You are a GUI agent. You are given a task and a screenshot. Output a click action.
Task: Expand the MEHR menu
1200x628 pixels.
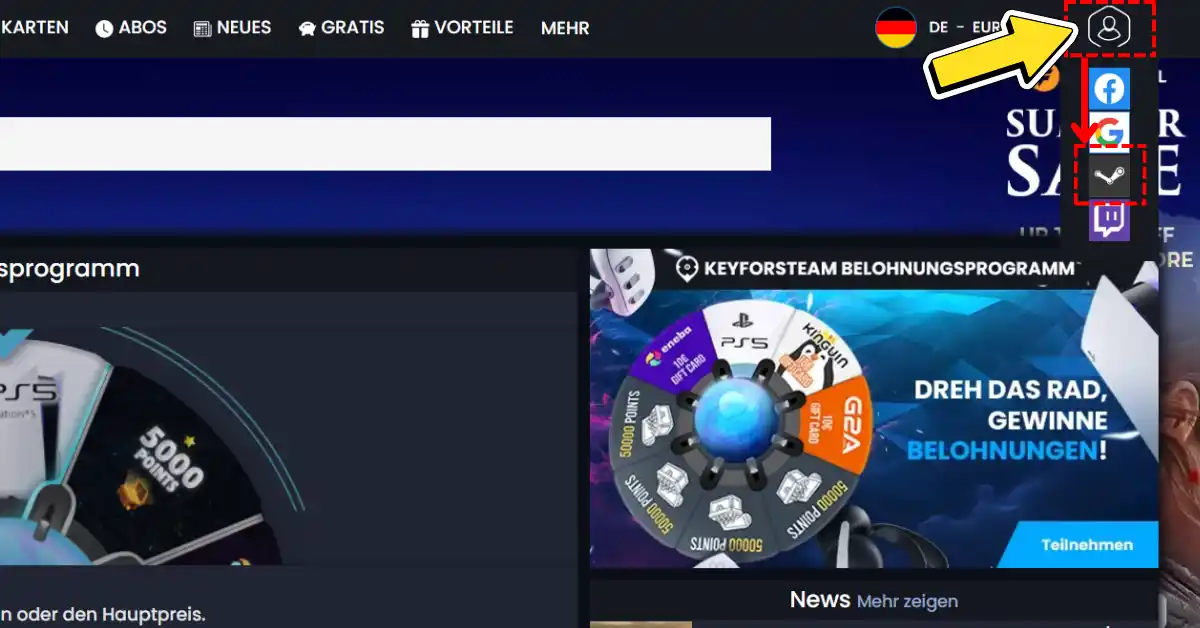[564, 28]
